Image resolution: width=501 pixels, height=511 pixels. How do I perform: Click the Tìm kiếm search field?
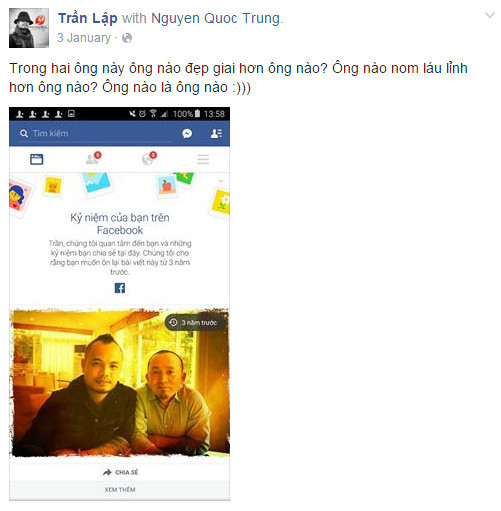click(97, 134)
